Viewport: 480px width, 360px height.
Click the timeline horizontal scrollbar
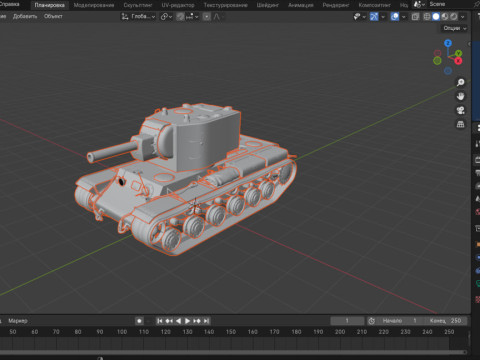pos(233,352)
